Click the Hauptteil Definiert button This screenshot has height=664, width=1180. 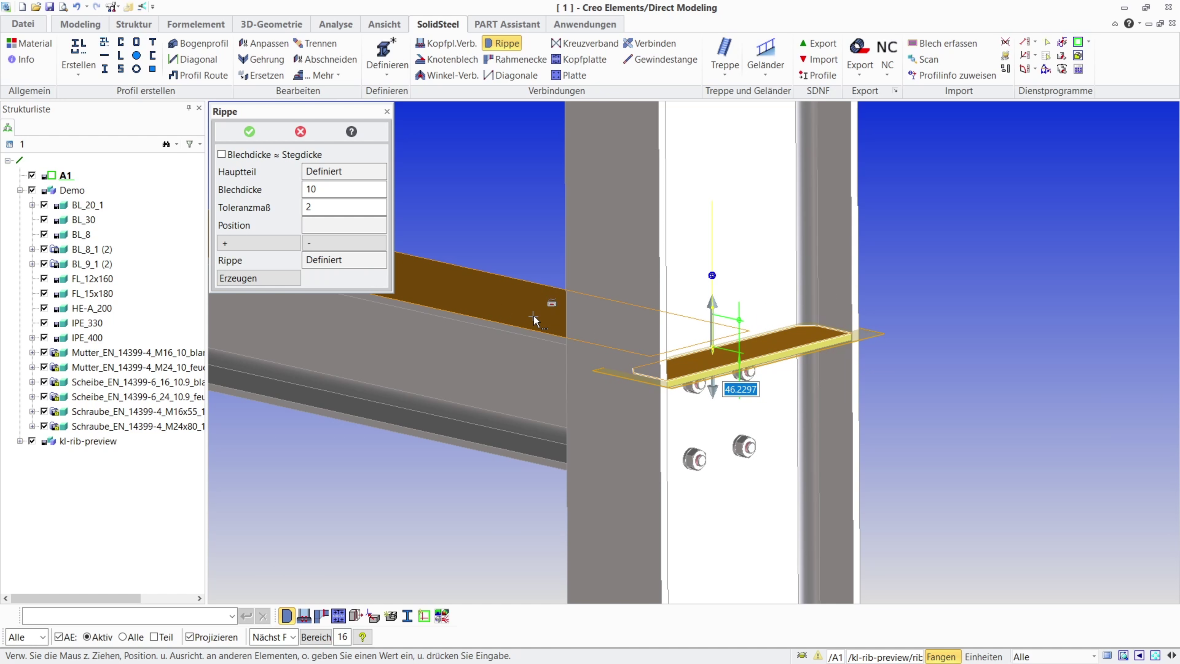pos(344,172)
